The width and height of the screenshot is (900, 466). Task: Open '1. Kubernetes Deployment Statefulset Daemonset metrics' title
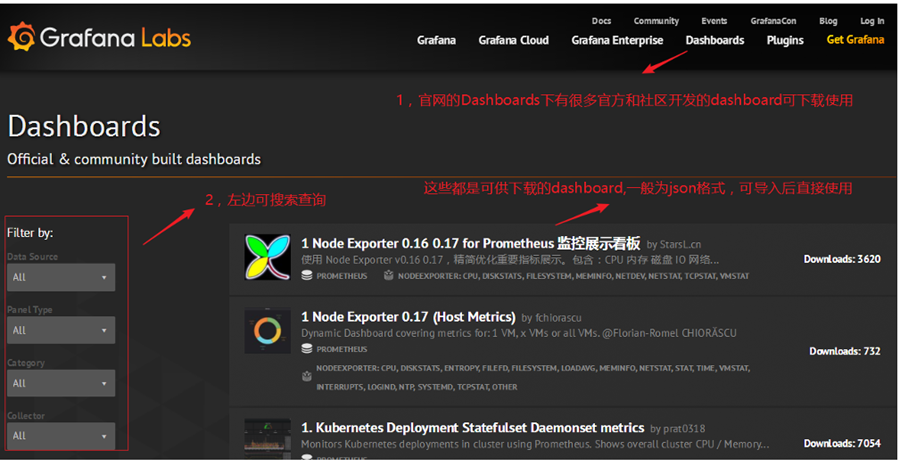[472, 428]
